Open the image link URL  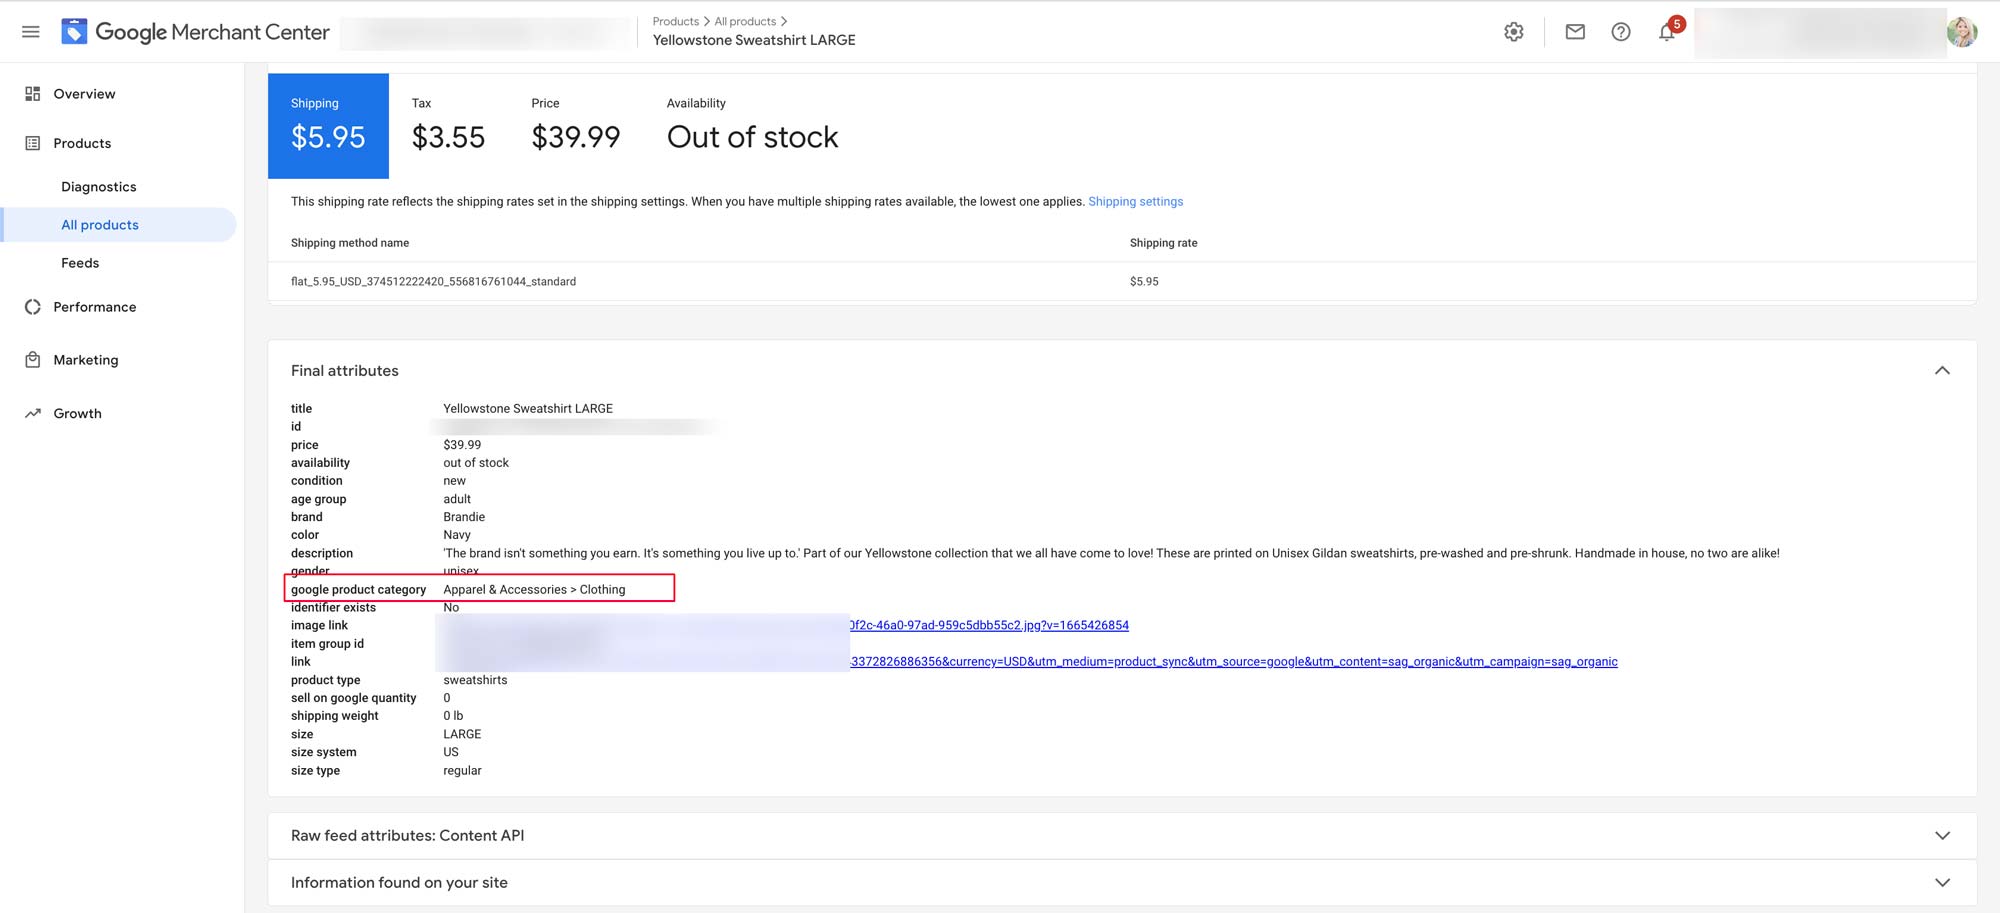click(x=989, y=626)
